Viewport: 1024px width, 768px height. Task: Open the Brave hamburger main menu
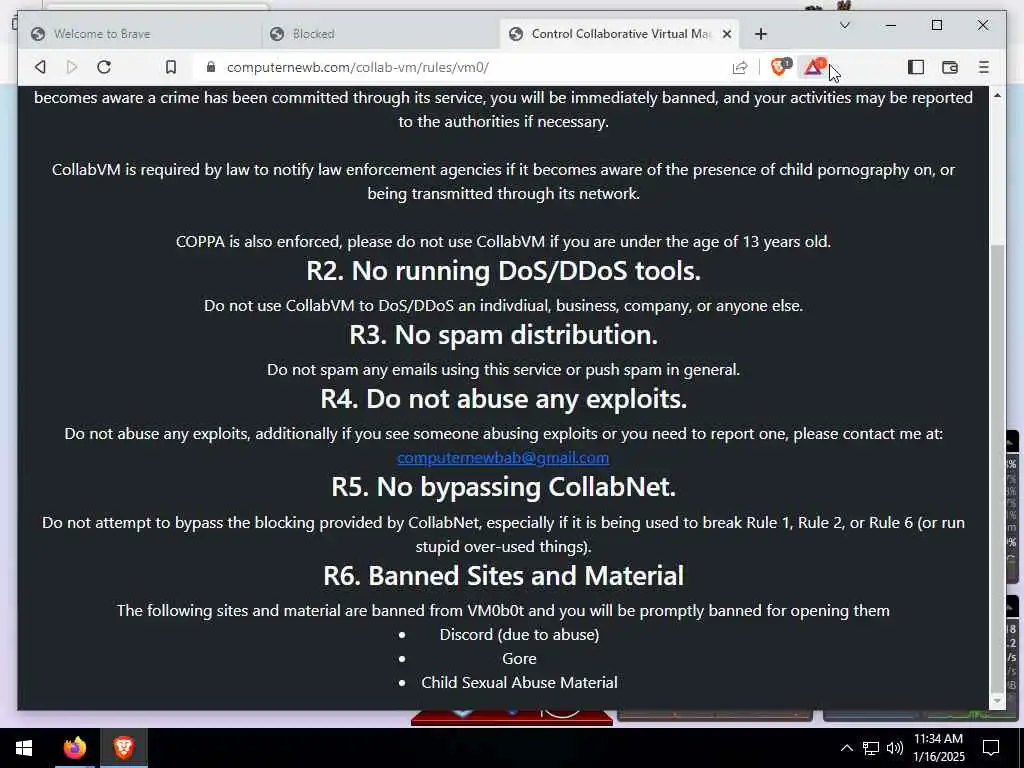[x=984, y=67]
